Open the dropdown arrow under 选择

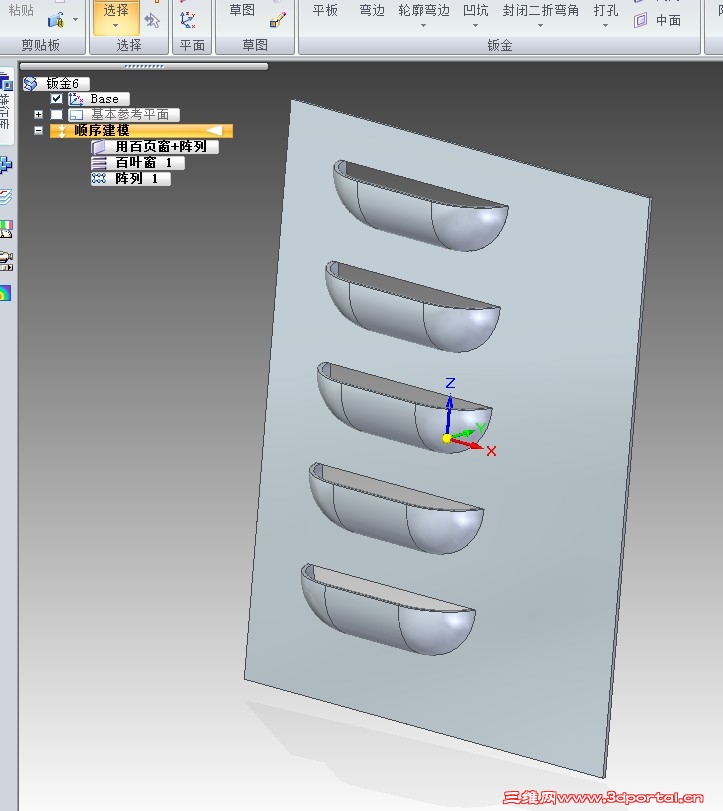115,25
